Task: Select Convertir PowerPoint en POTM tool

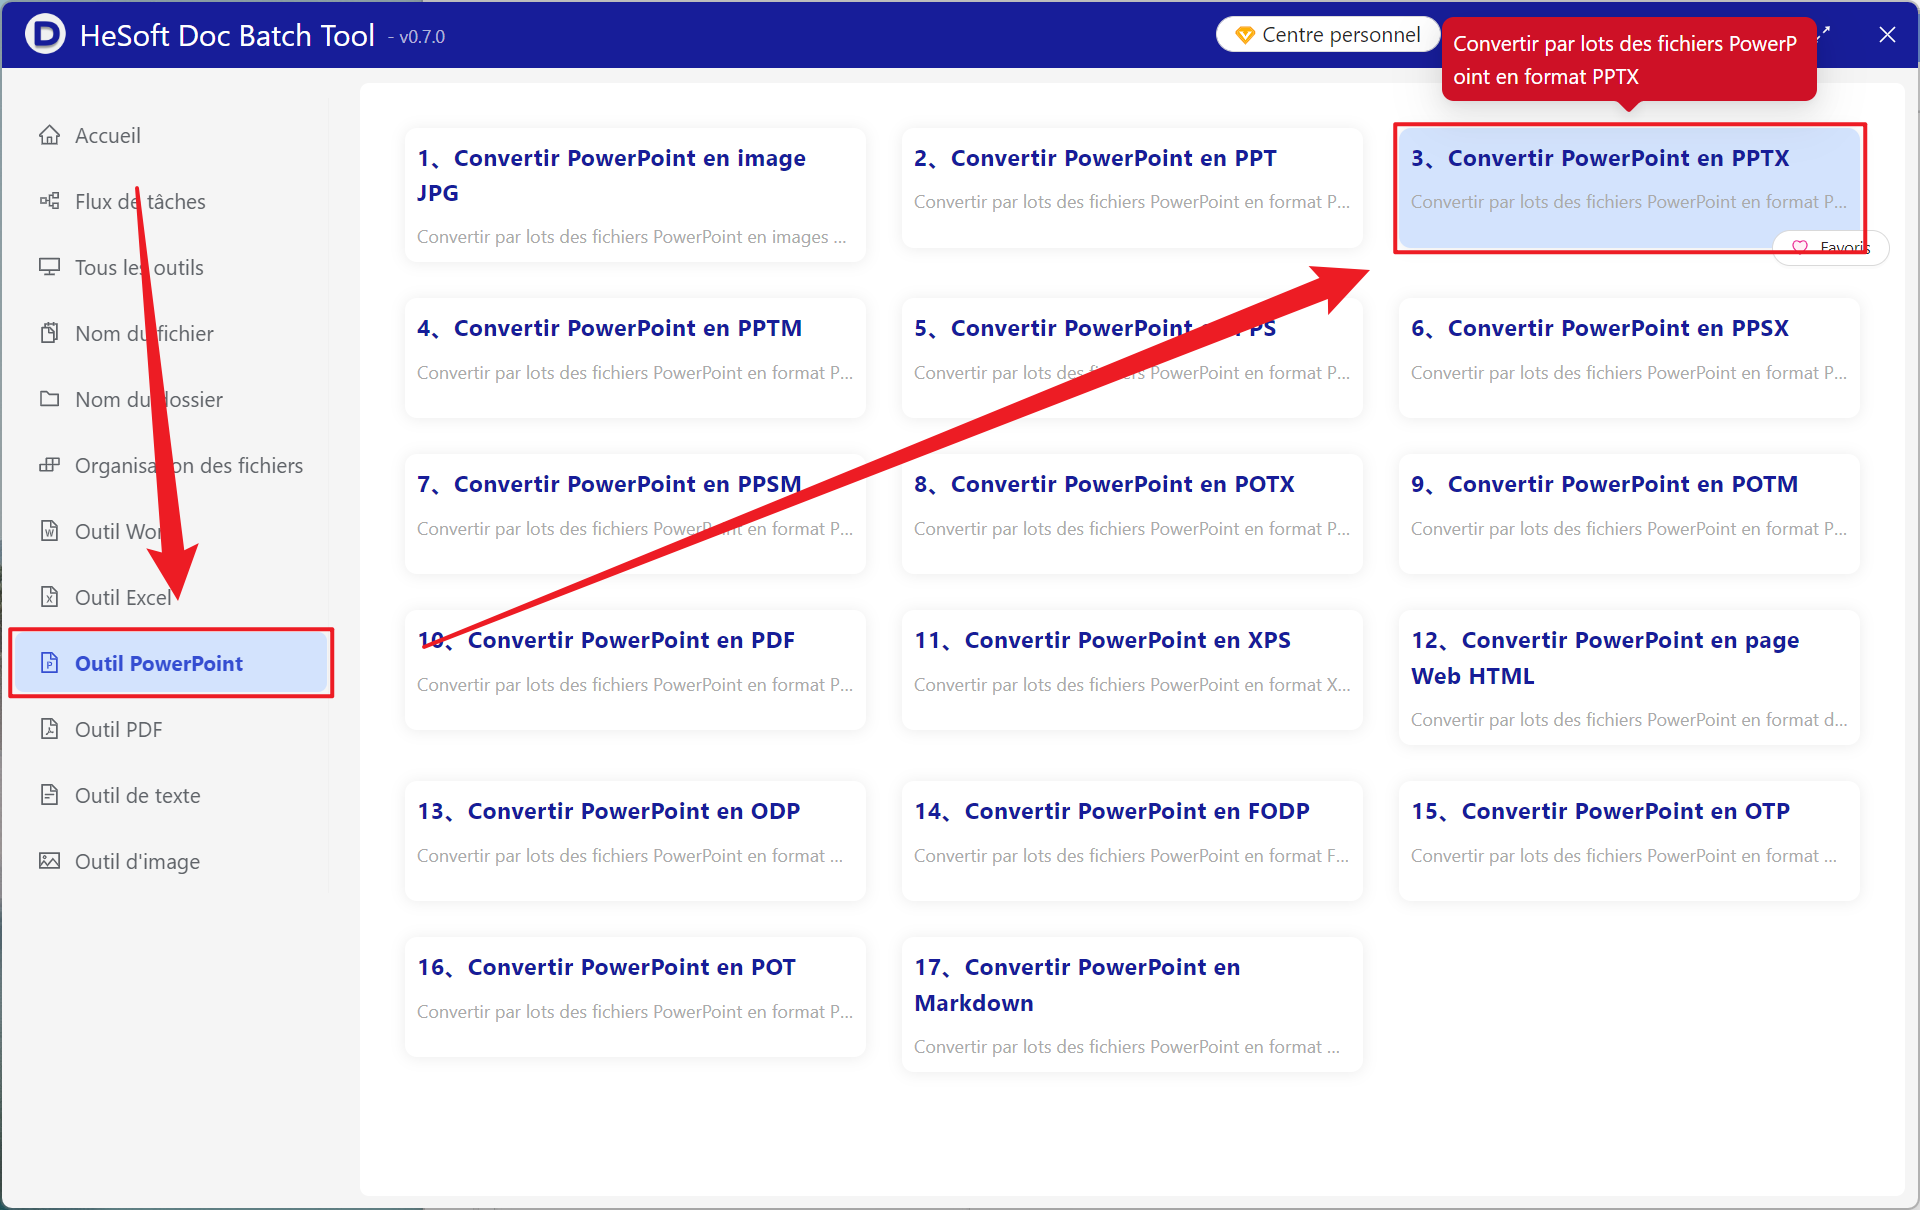Action: tap(1629, 514)
